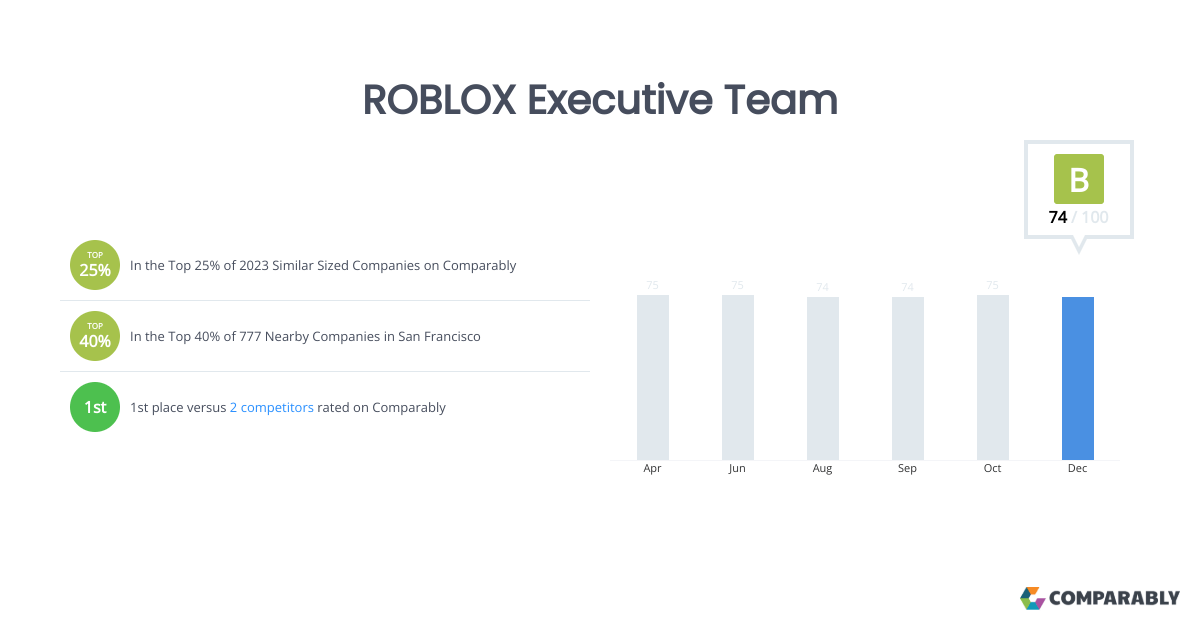Click the Oct month axis label
1200x630 pixels.
pyautogui.click(x=992, y=468)
